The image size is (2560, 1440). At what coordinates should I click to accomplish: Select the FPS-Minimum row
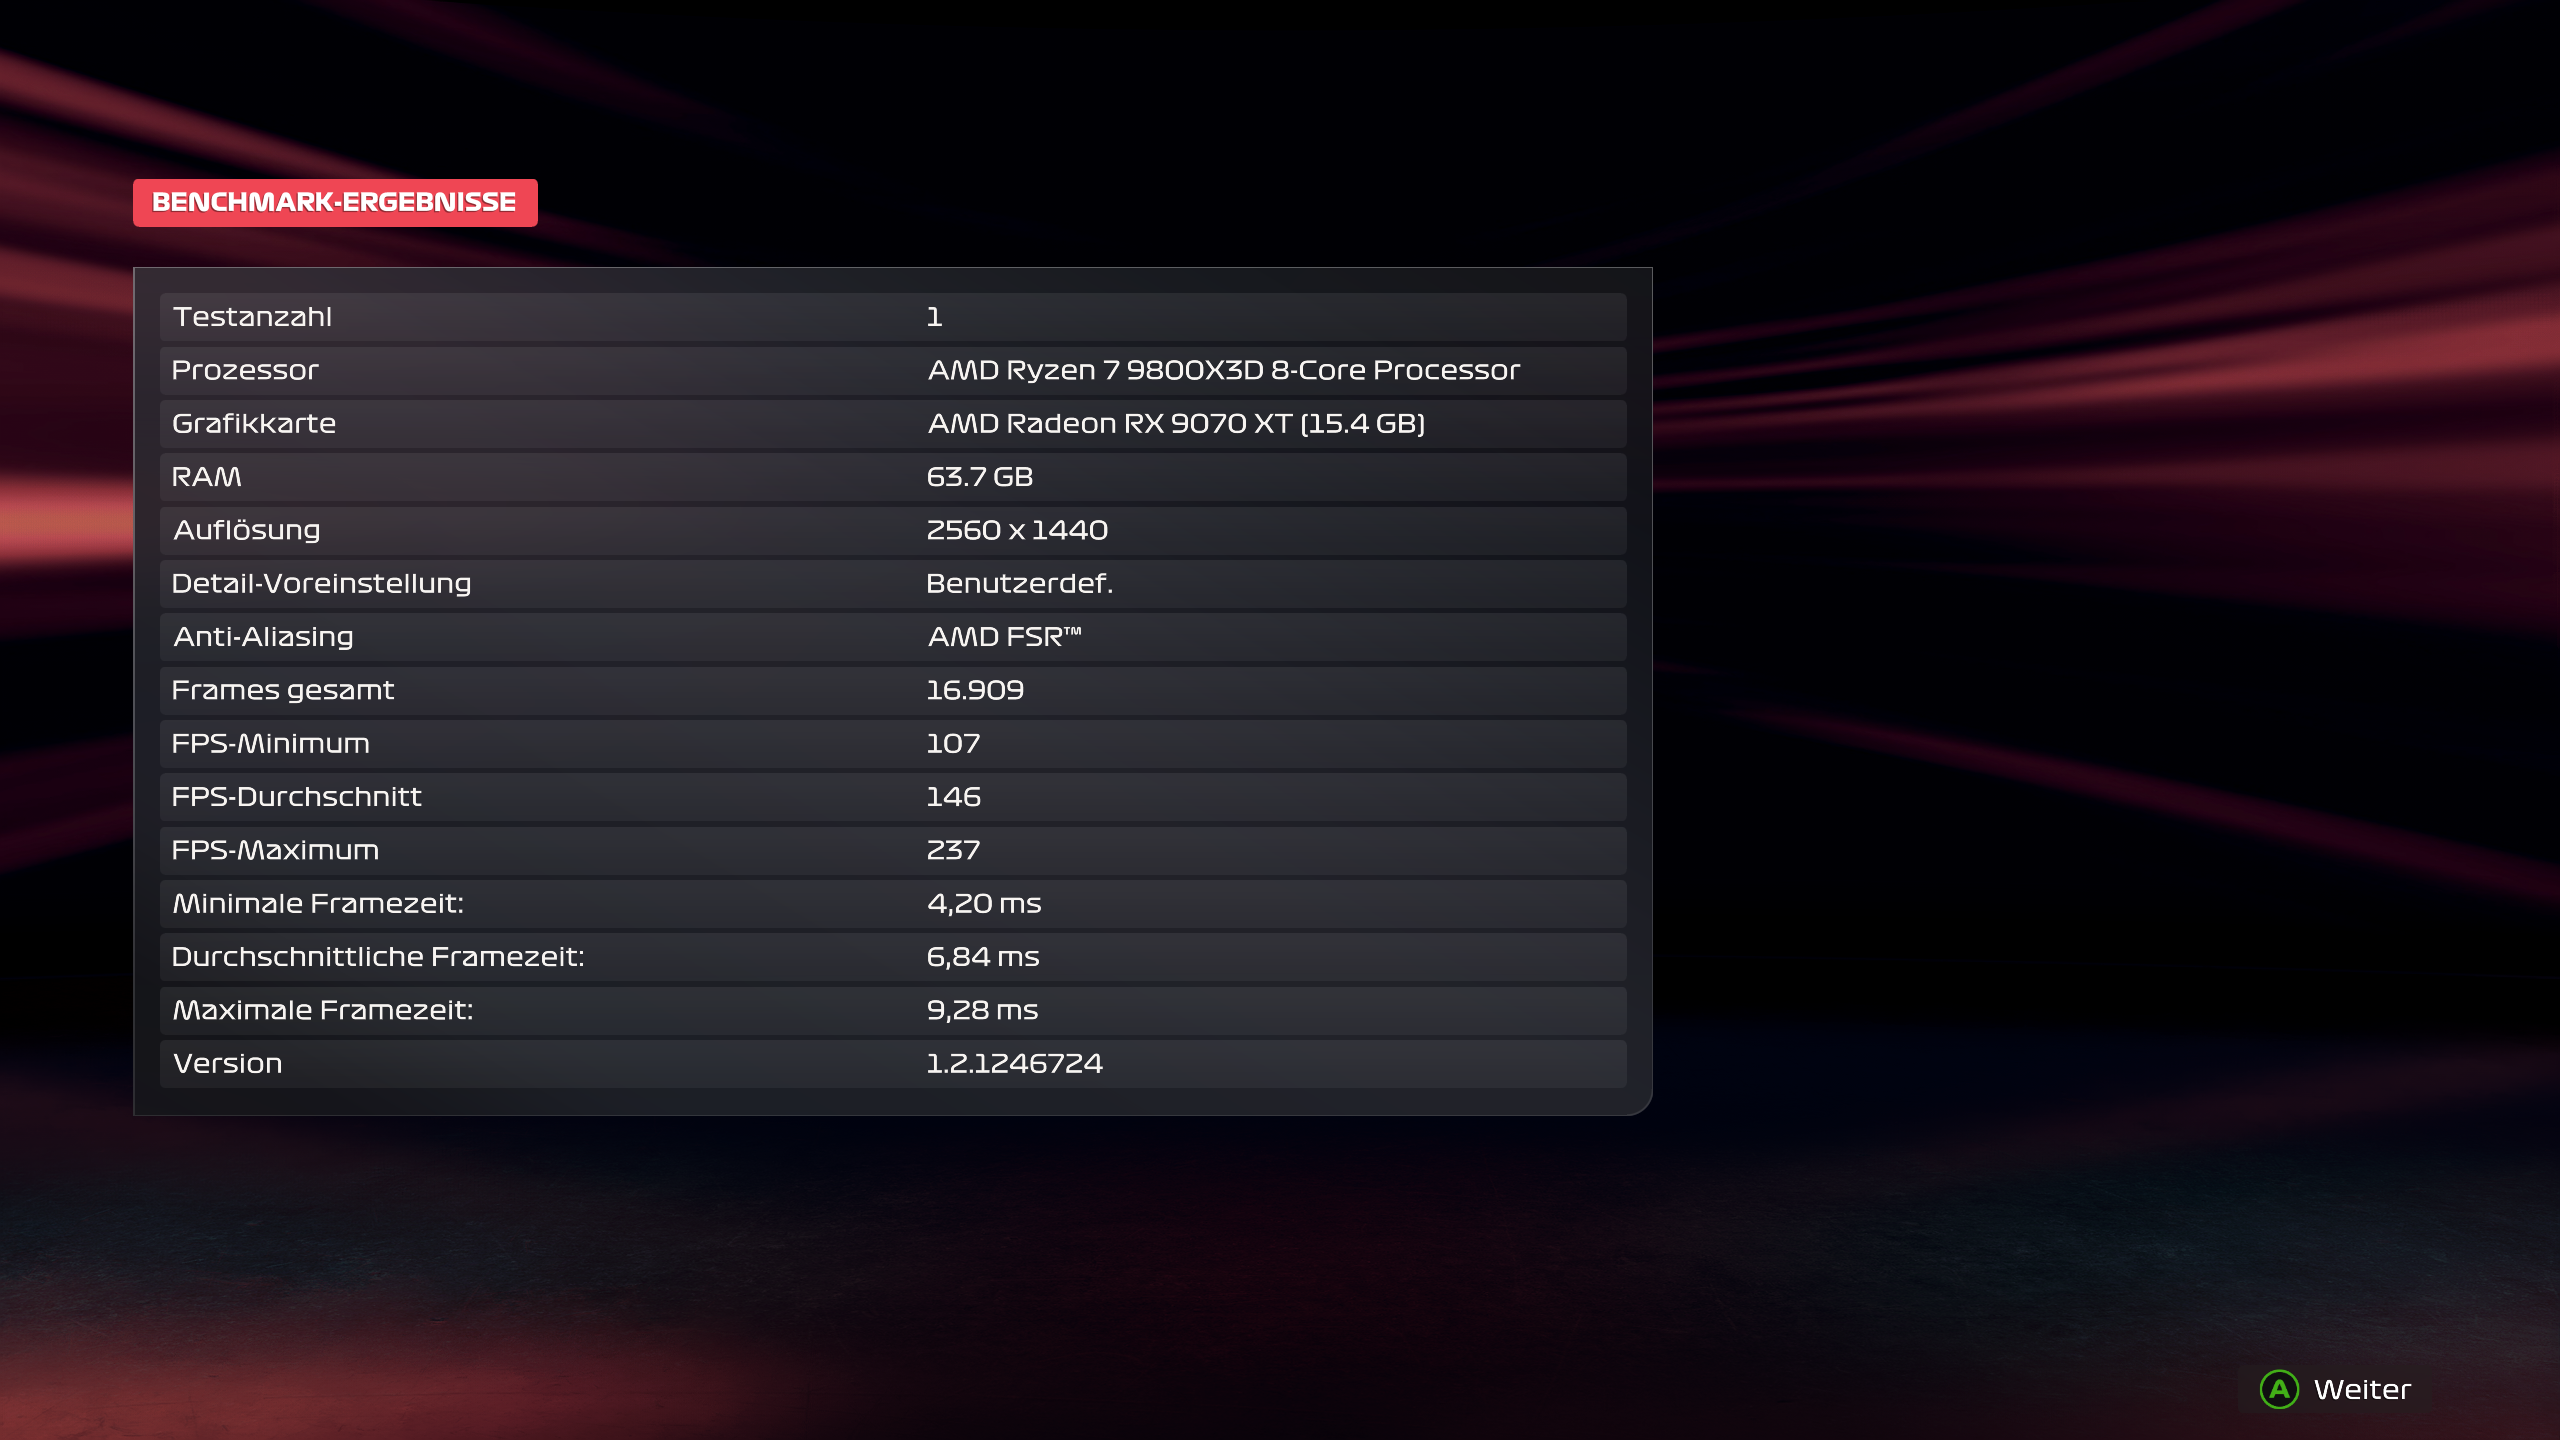[x=892, y=744]
